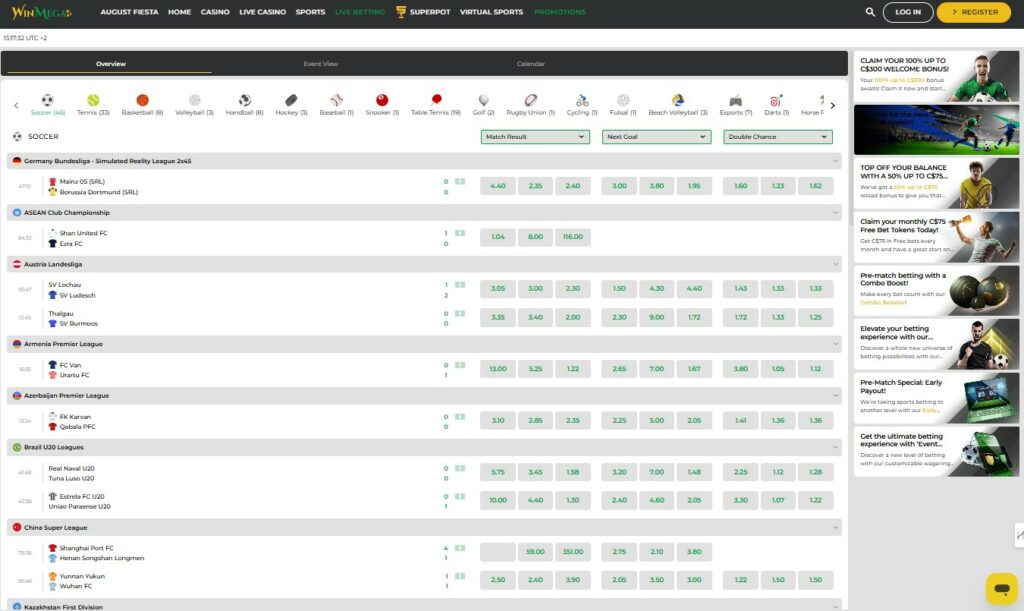1024x611 pixels.
Task: Open the search magnifier icon
Action: (870, 12)
